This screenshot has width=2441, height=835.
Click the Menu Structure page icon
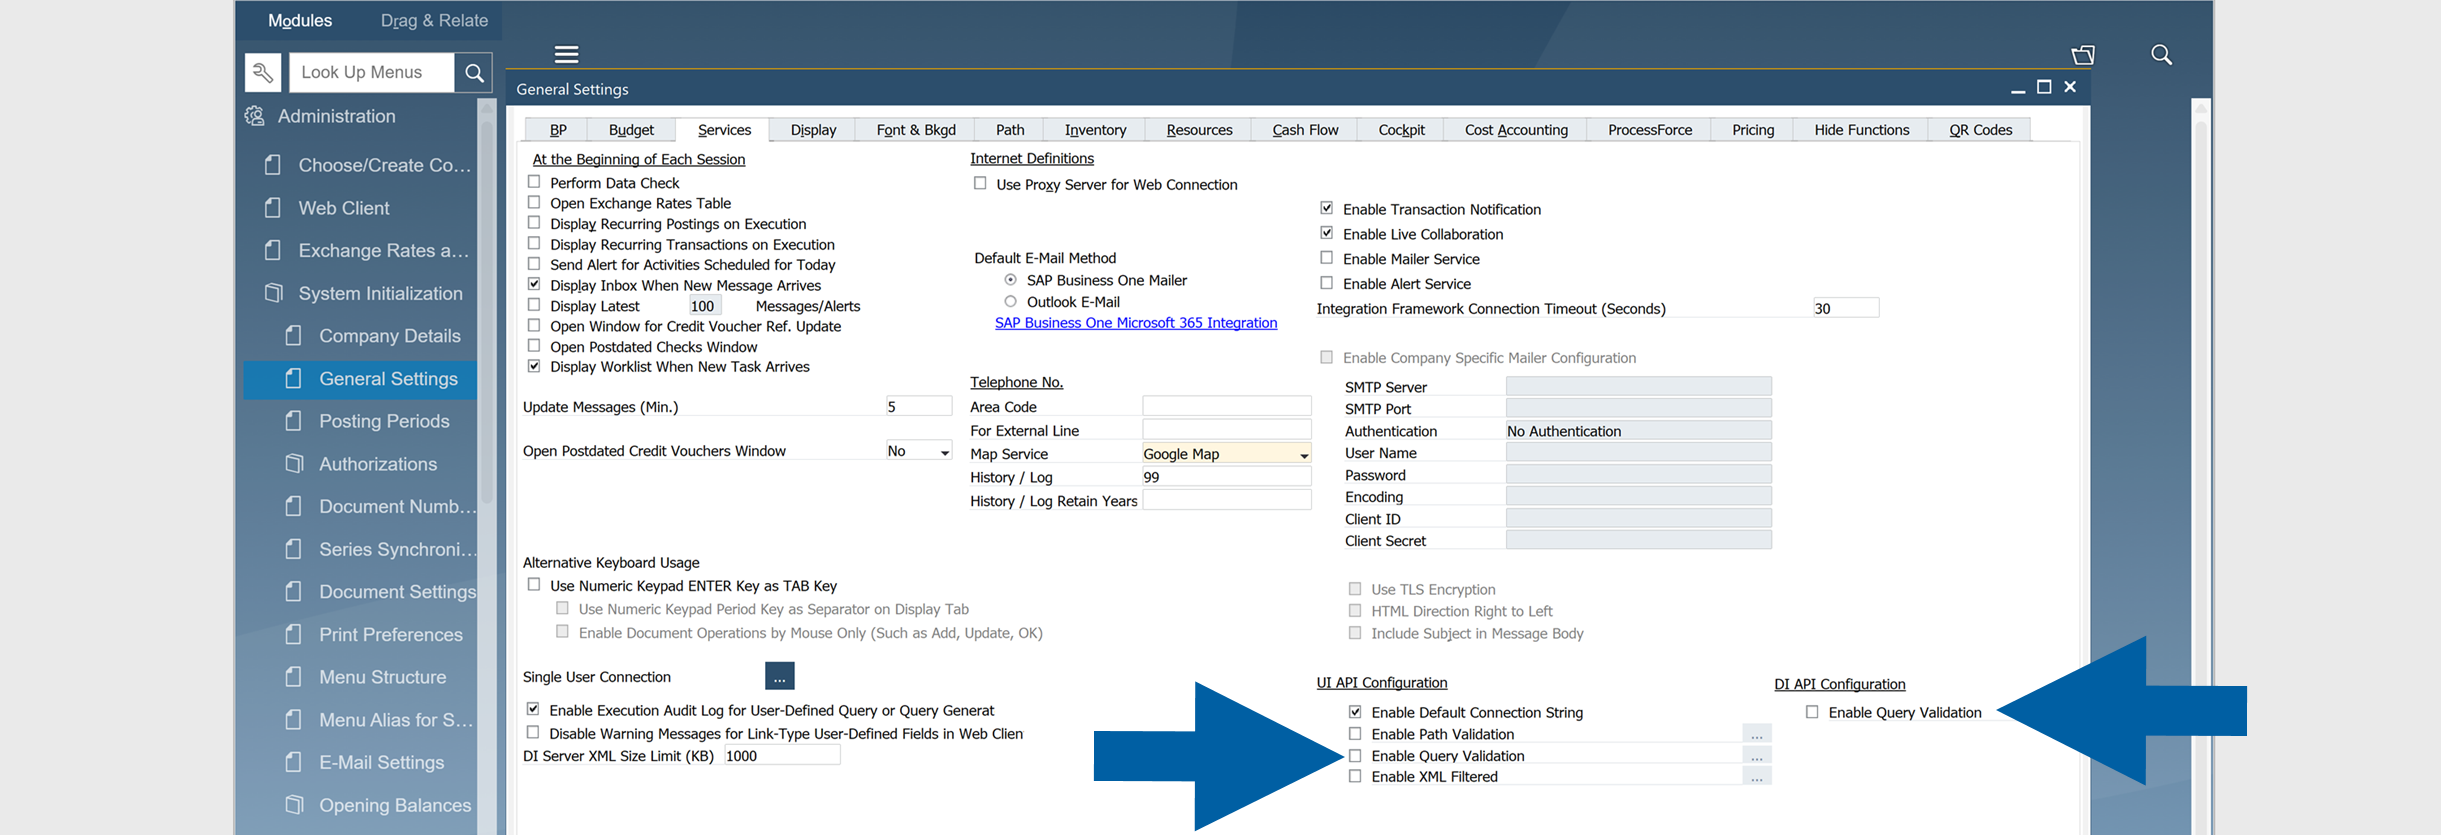coord(293,677)
